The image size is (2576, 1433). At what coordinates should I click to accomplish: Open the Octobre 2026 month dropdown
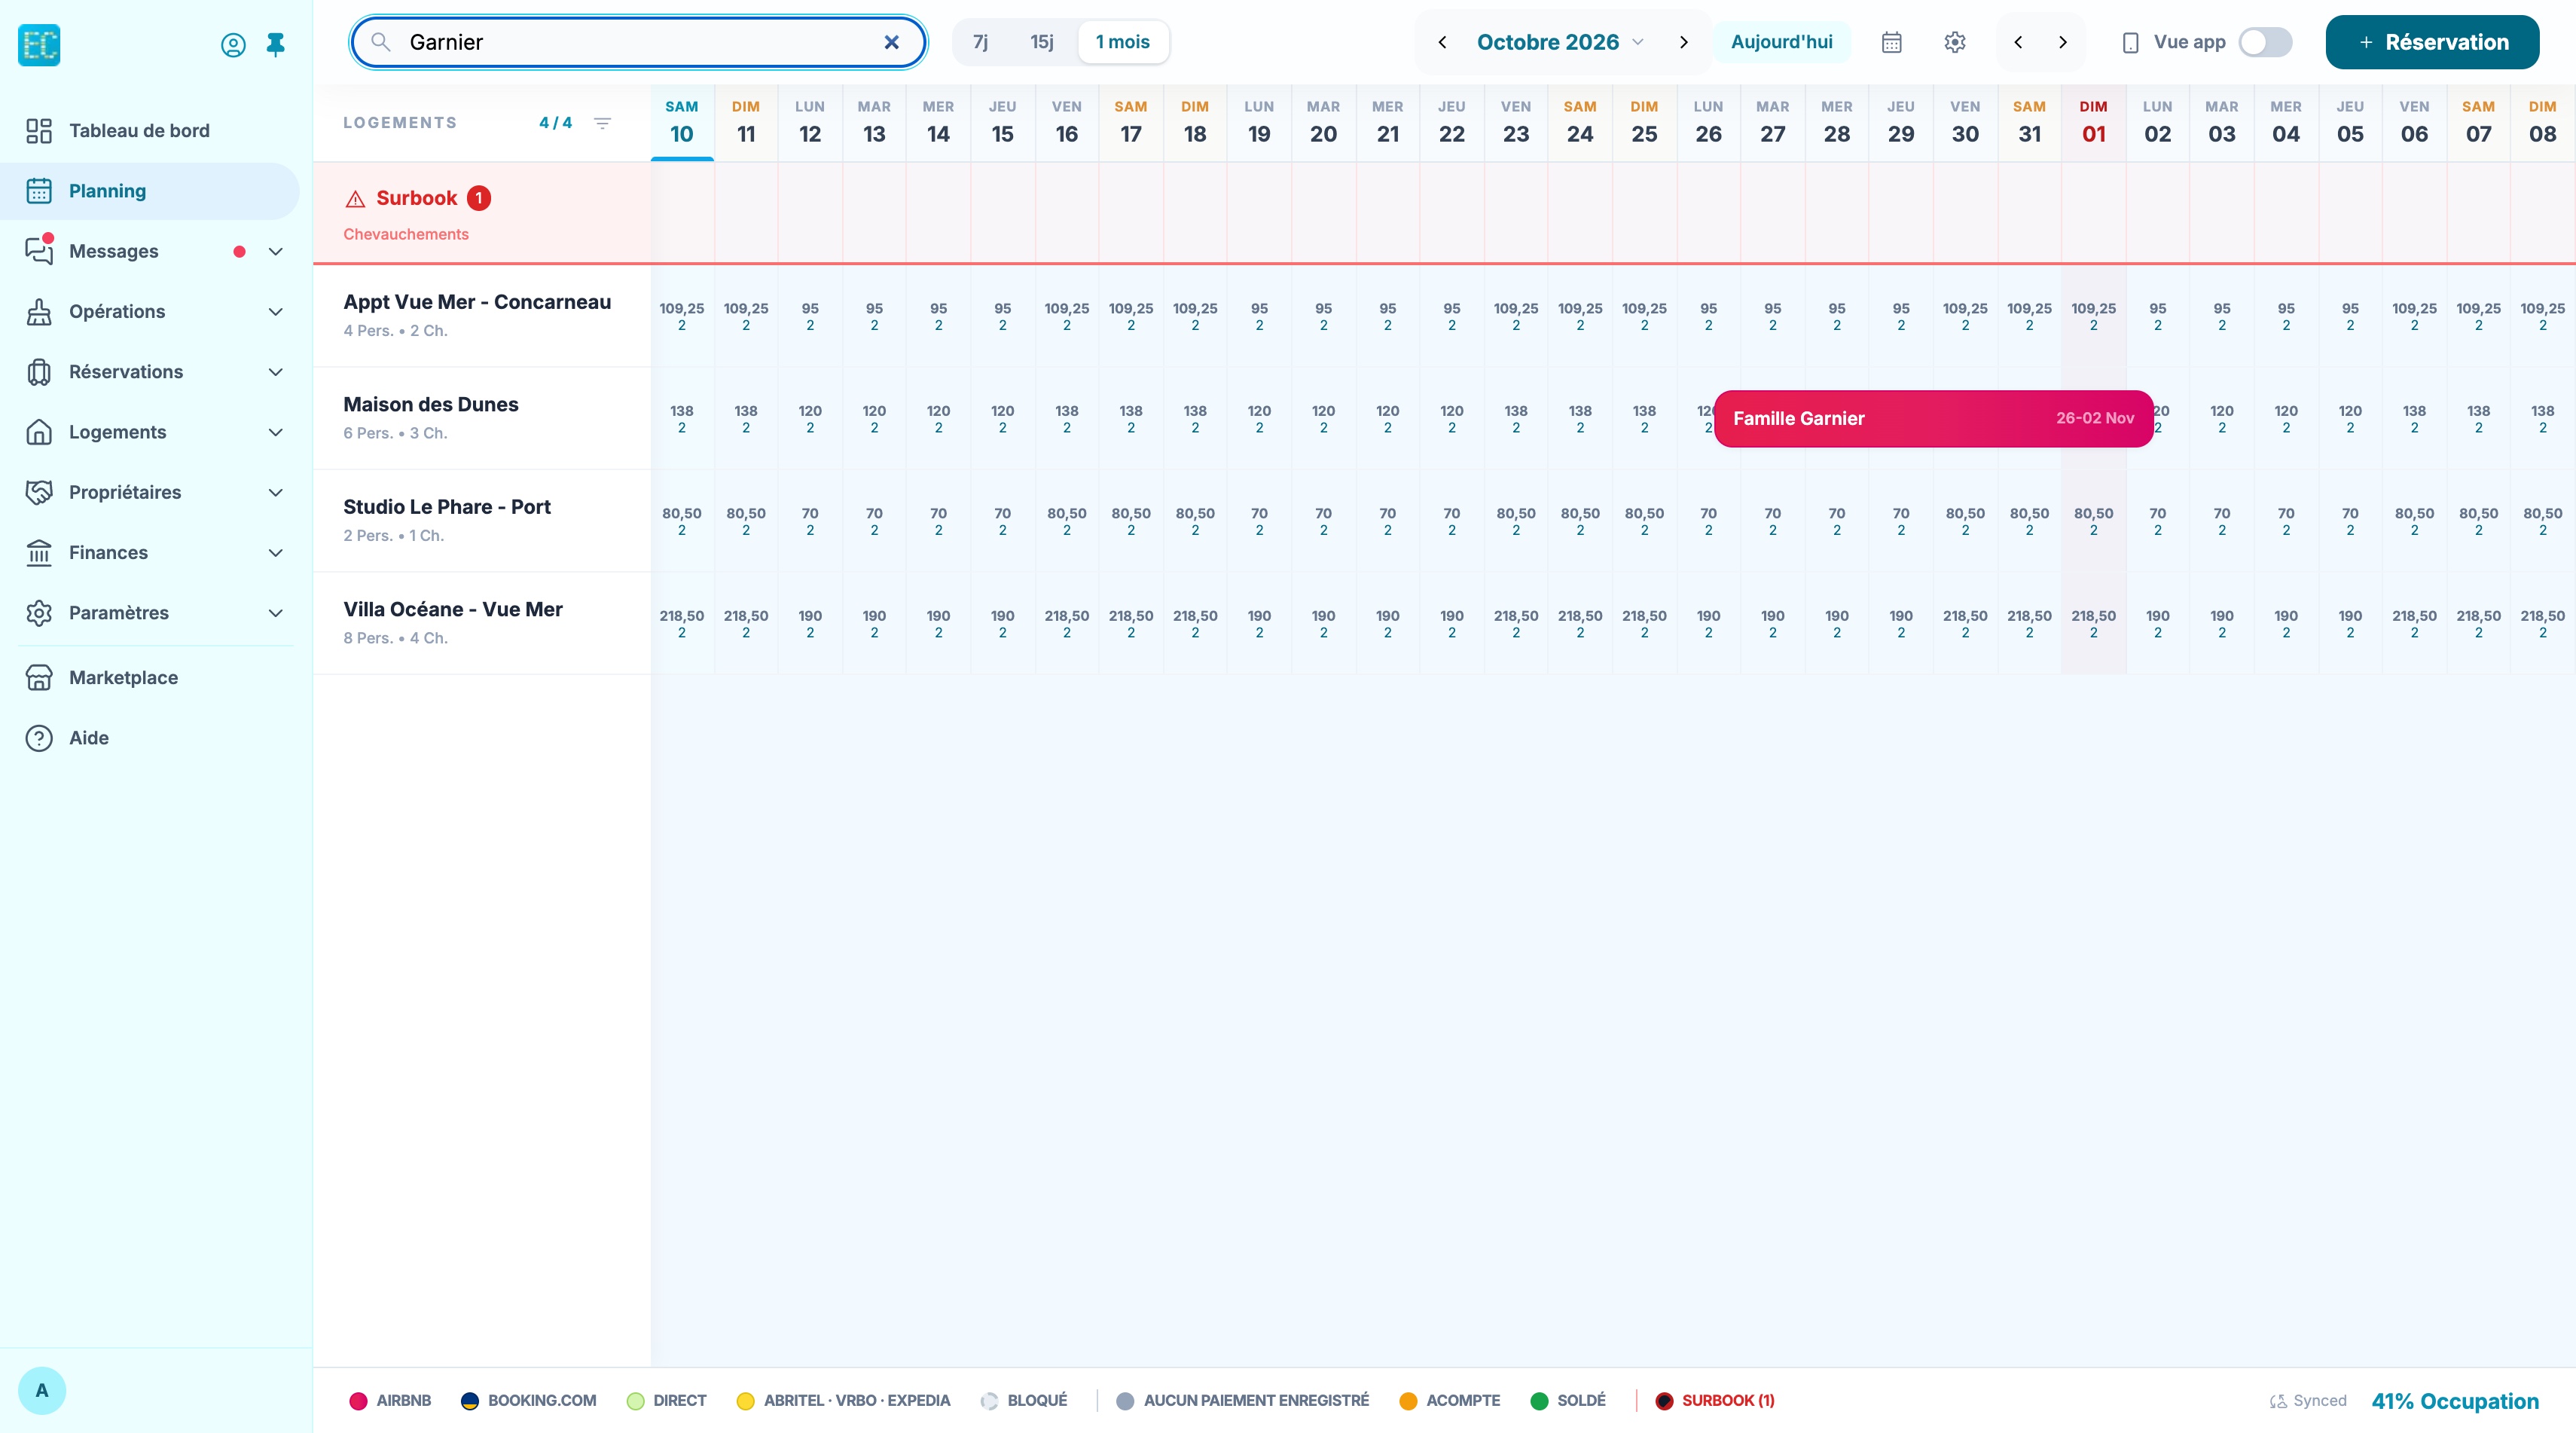tap(1561, 42)
